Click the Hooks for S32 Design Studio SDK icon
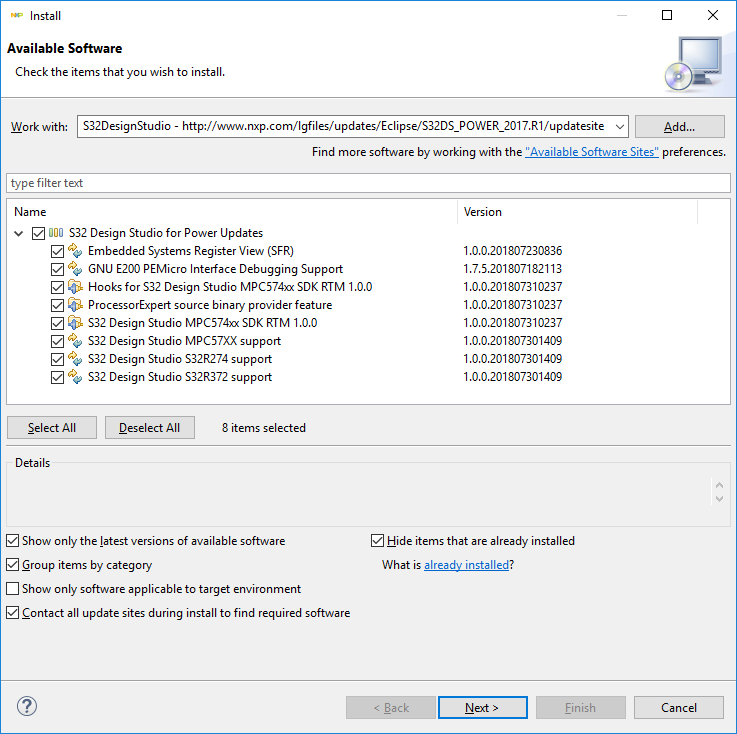This screenshot has width=737, height=734. (x=75, y=287)
